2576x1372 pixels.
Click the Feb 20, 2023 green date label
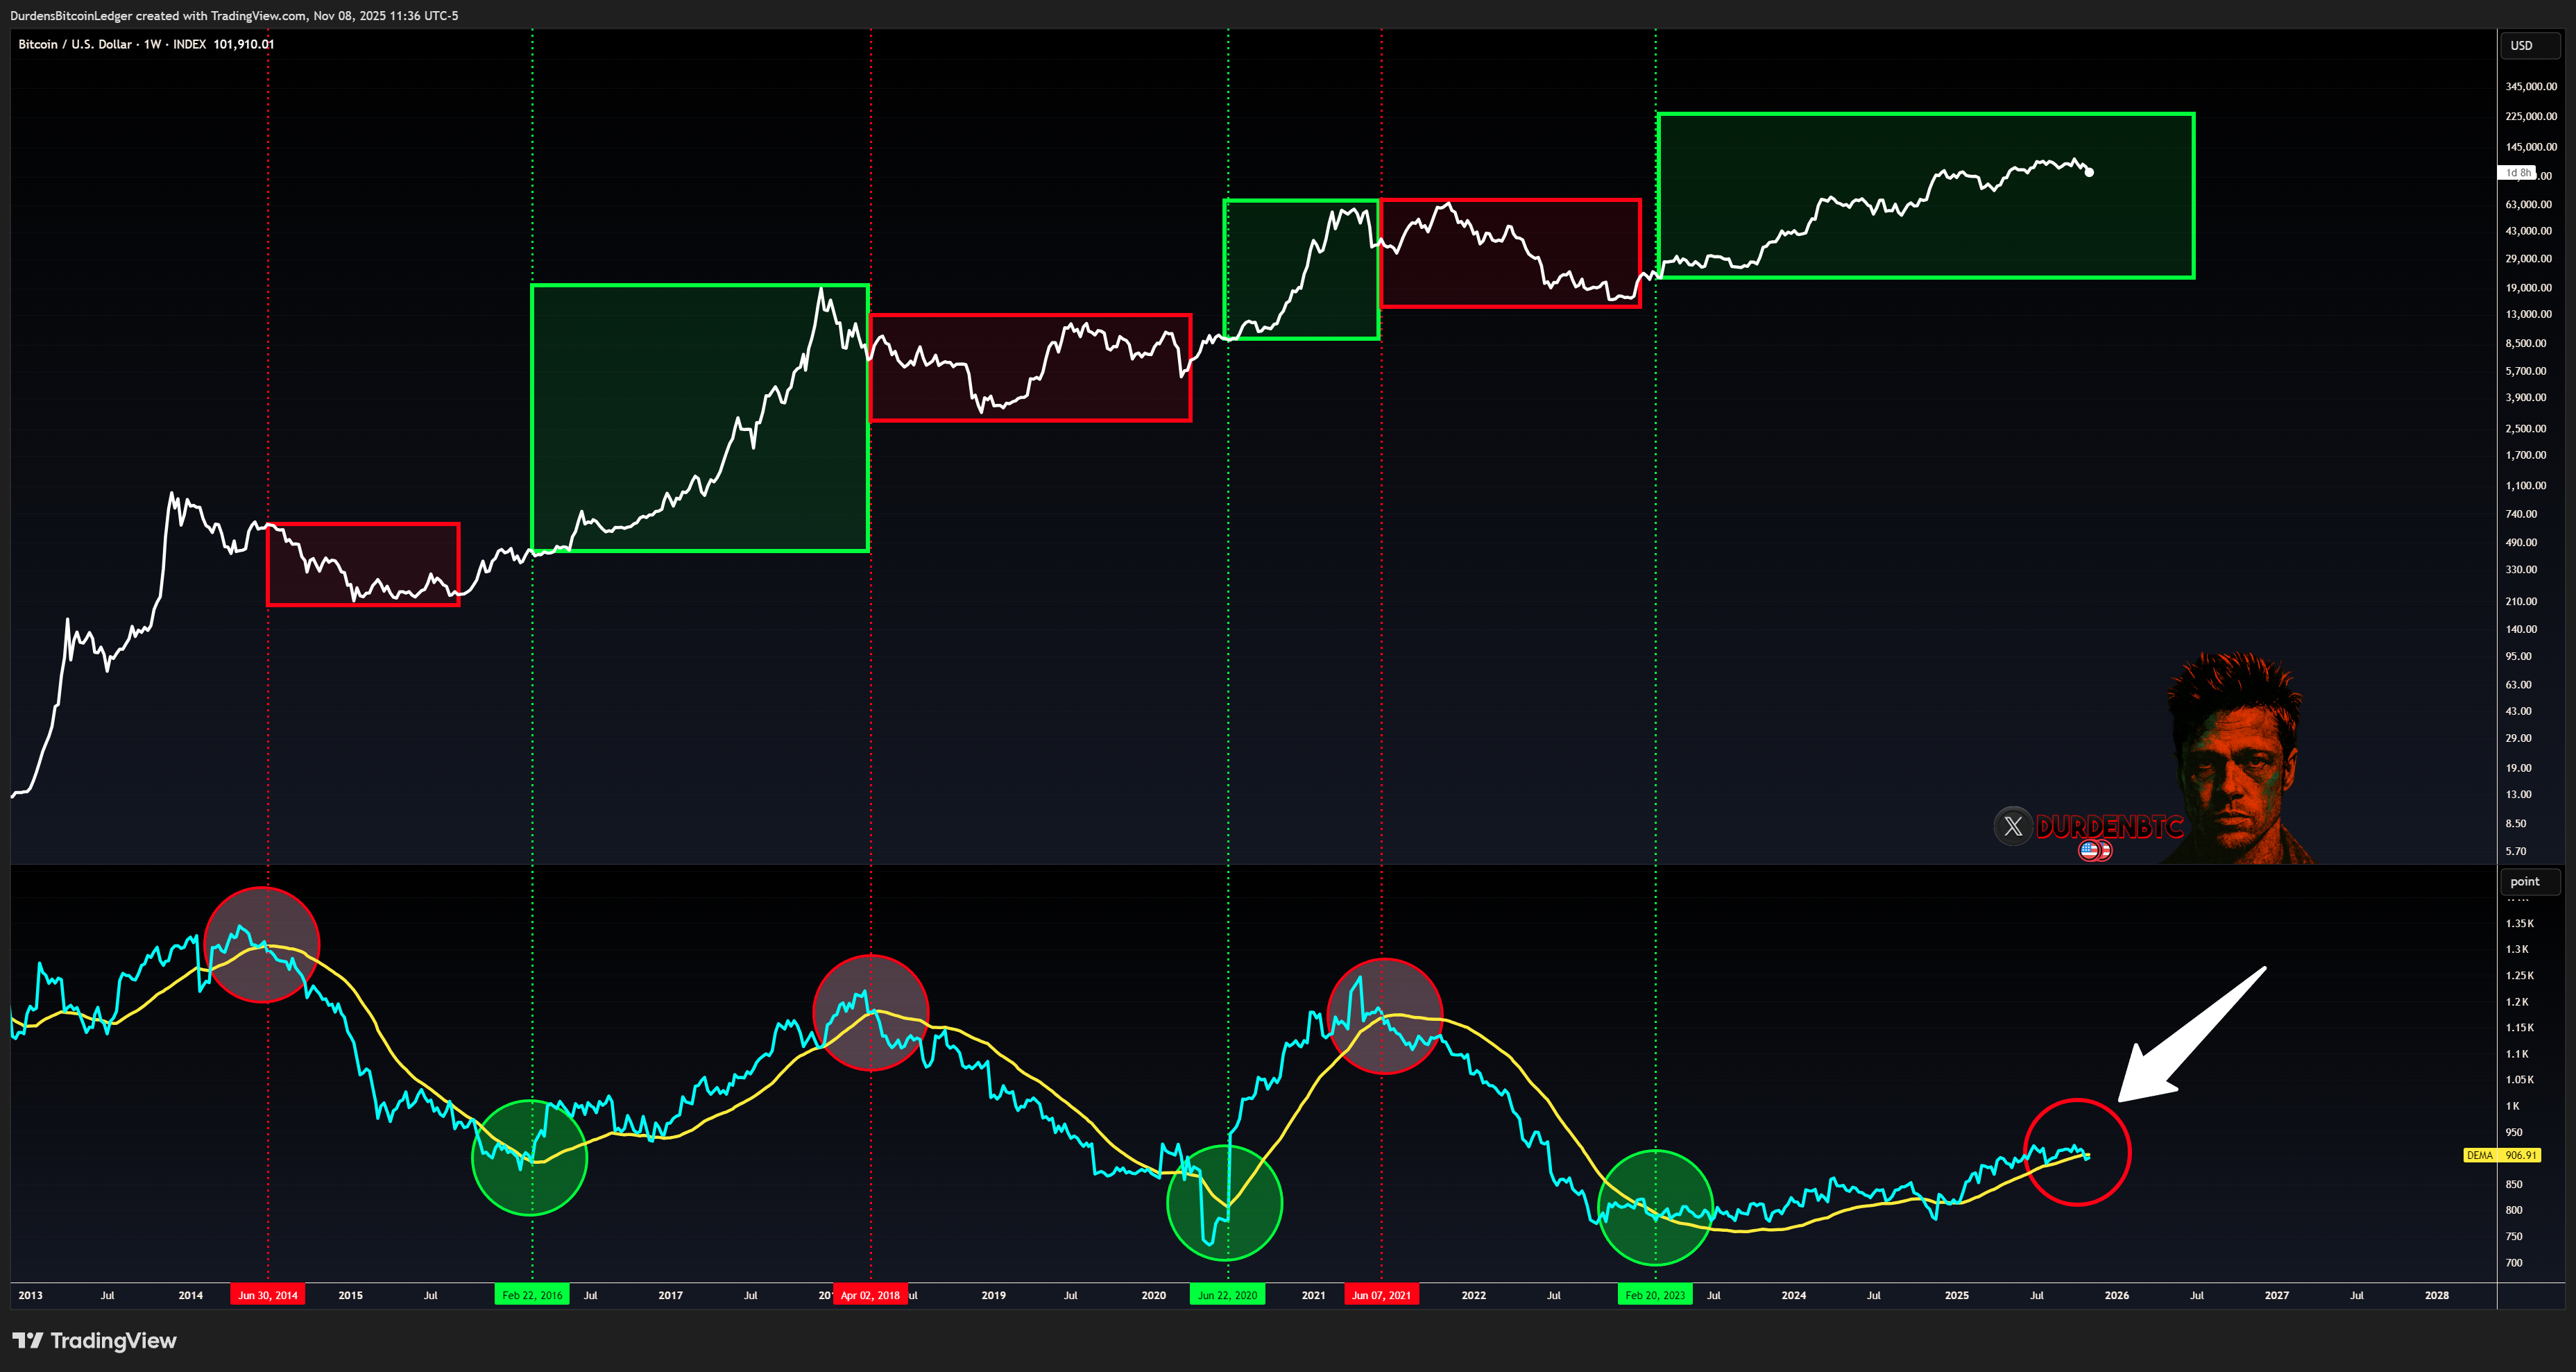(x=1655, y=1295)
